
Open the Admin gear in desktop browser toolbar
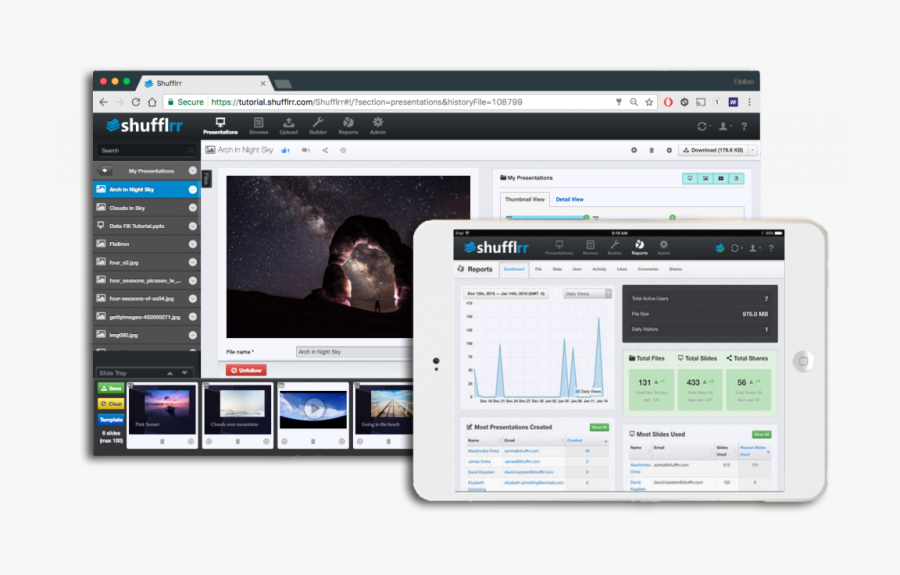coord(377,125)
